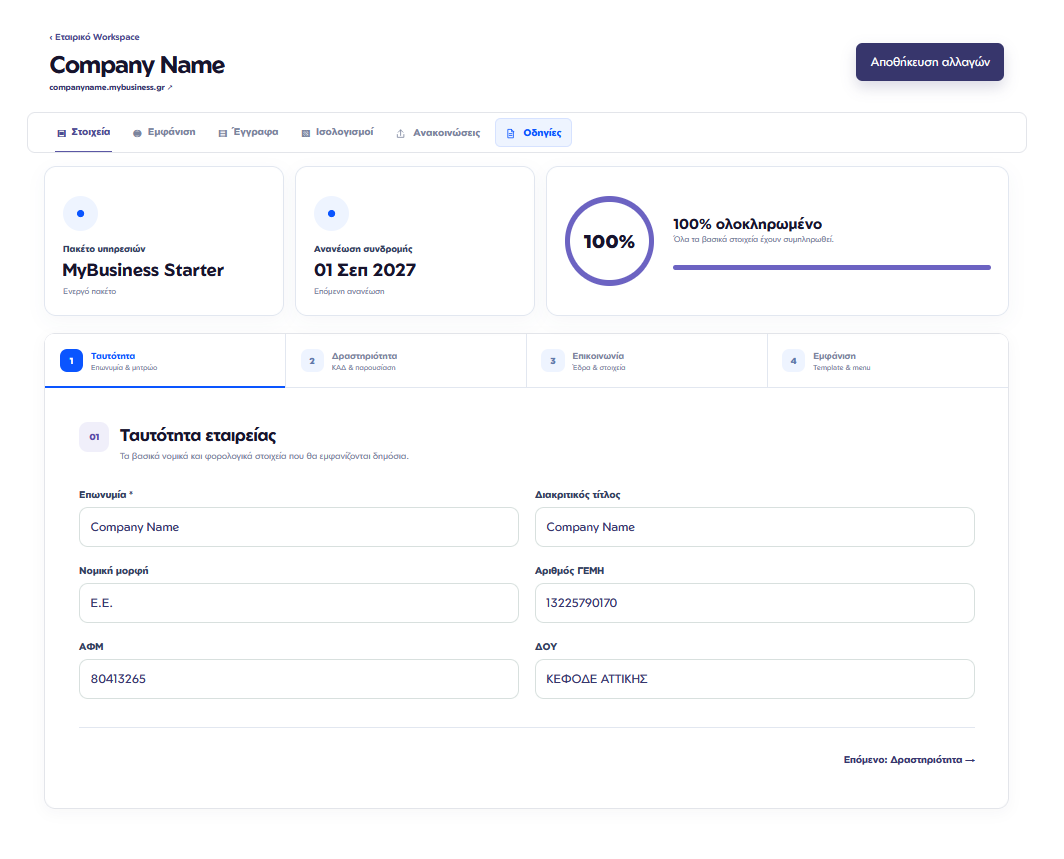1064x859 pixels.
Task: Click the Ταυτότητα εταιρείας heading
Action: point(198,436)
